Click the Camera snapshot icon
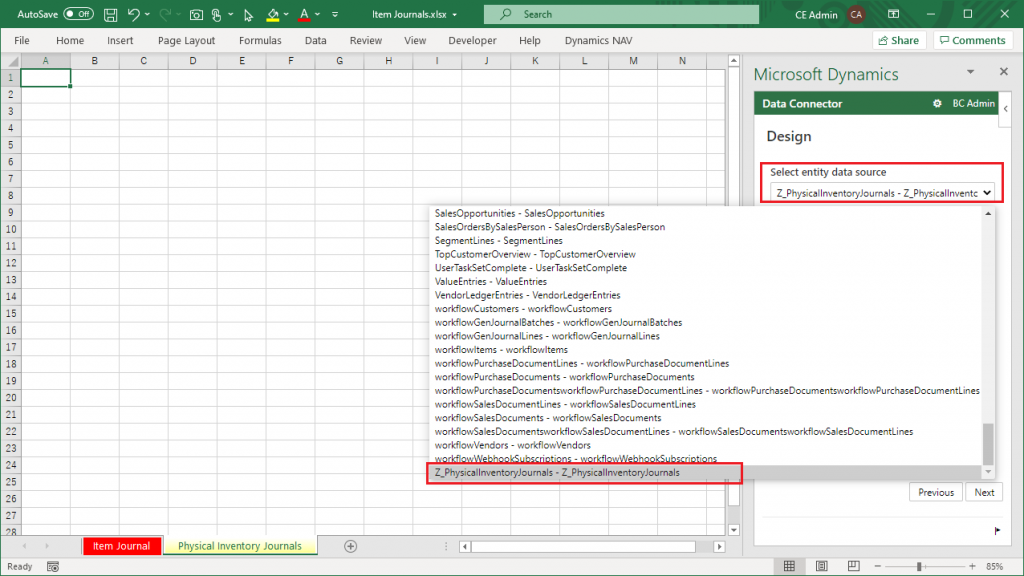 click(x=196, y=14)
